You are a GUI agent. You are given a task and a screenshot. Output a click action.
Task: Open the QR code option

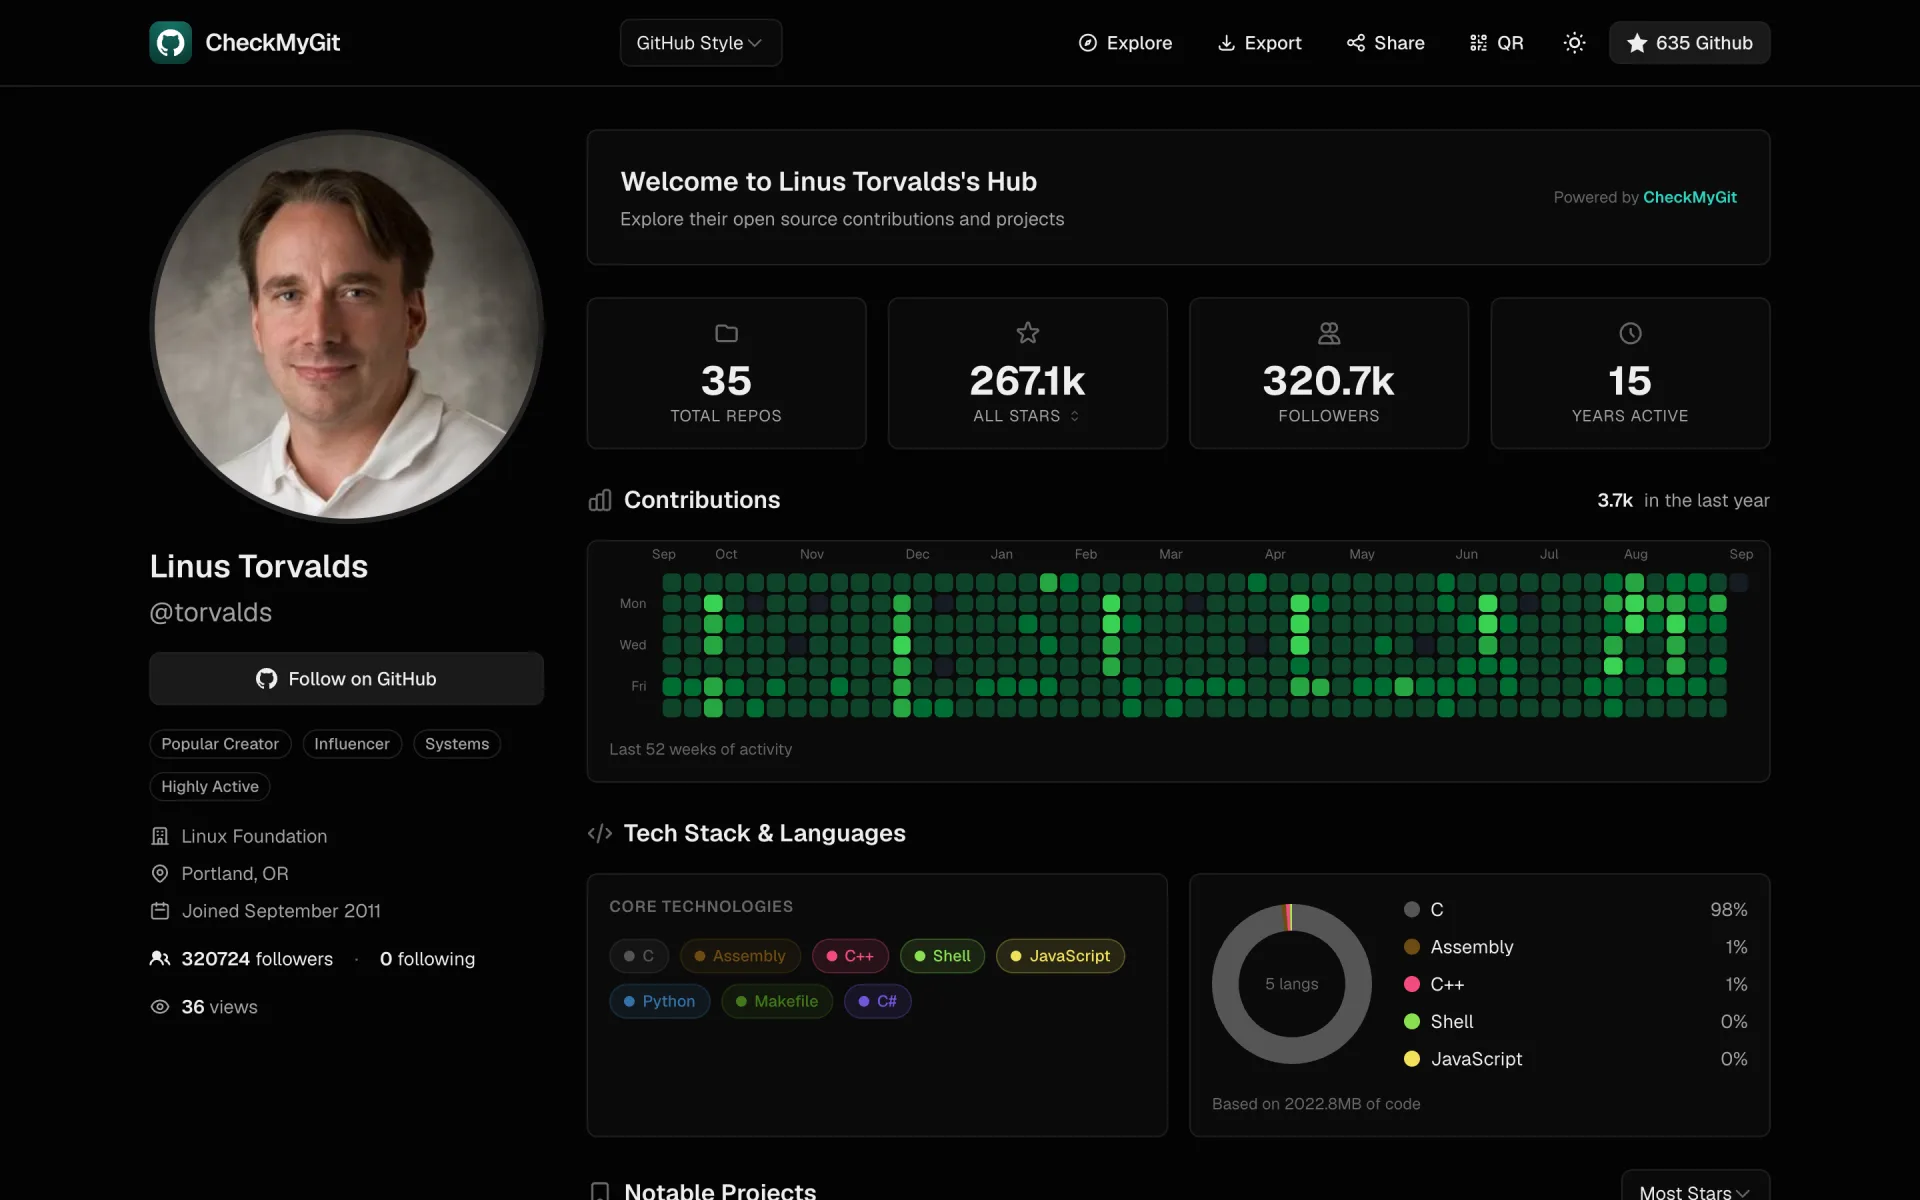coord(1496,43)
